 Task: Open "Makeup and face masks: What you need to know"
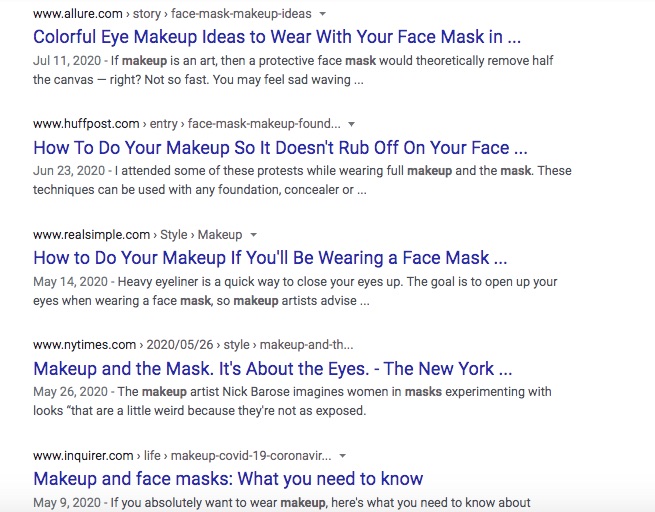point(228,478)
